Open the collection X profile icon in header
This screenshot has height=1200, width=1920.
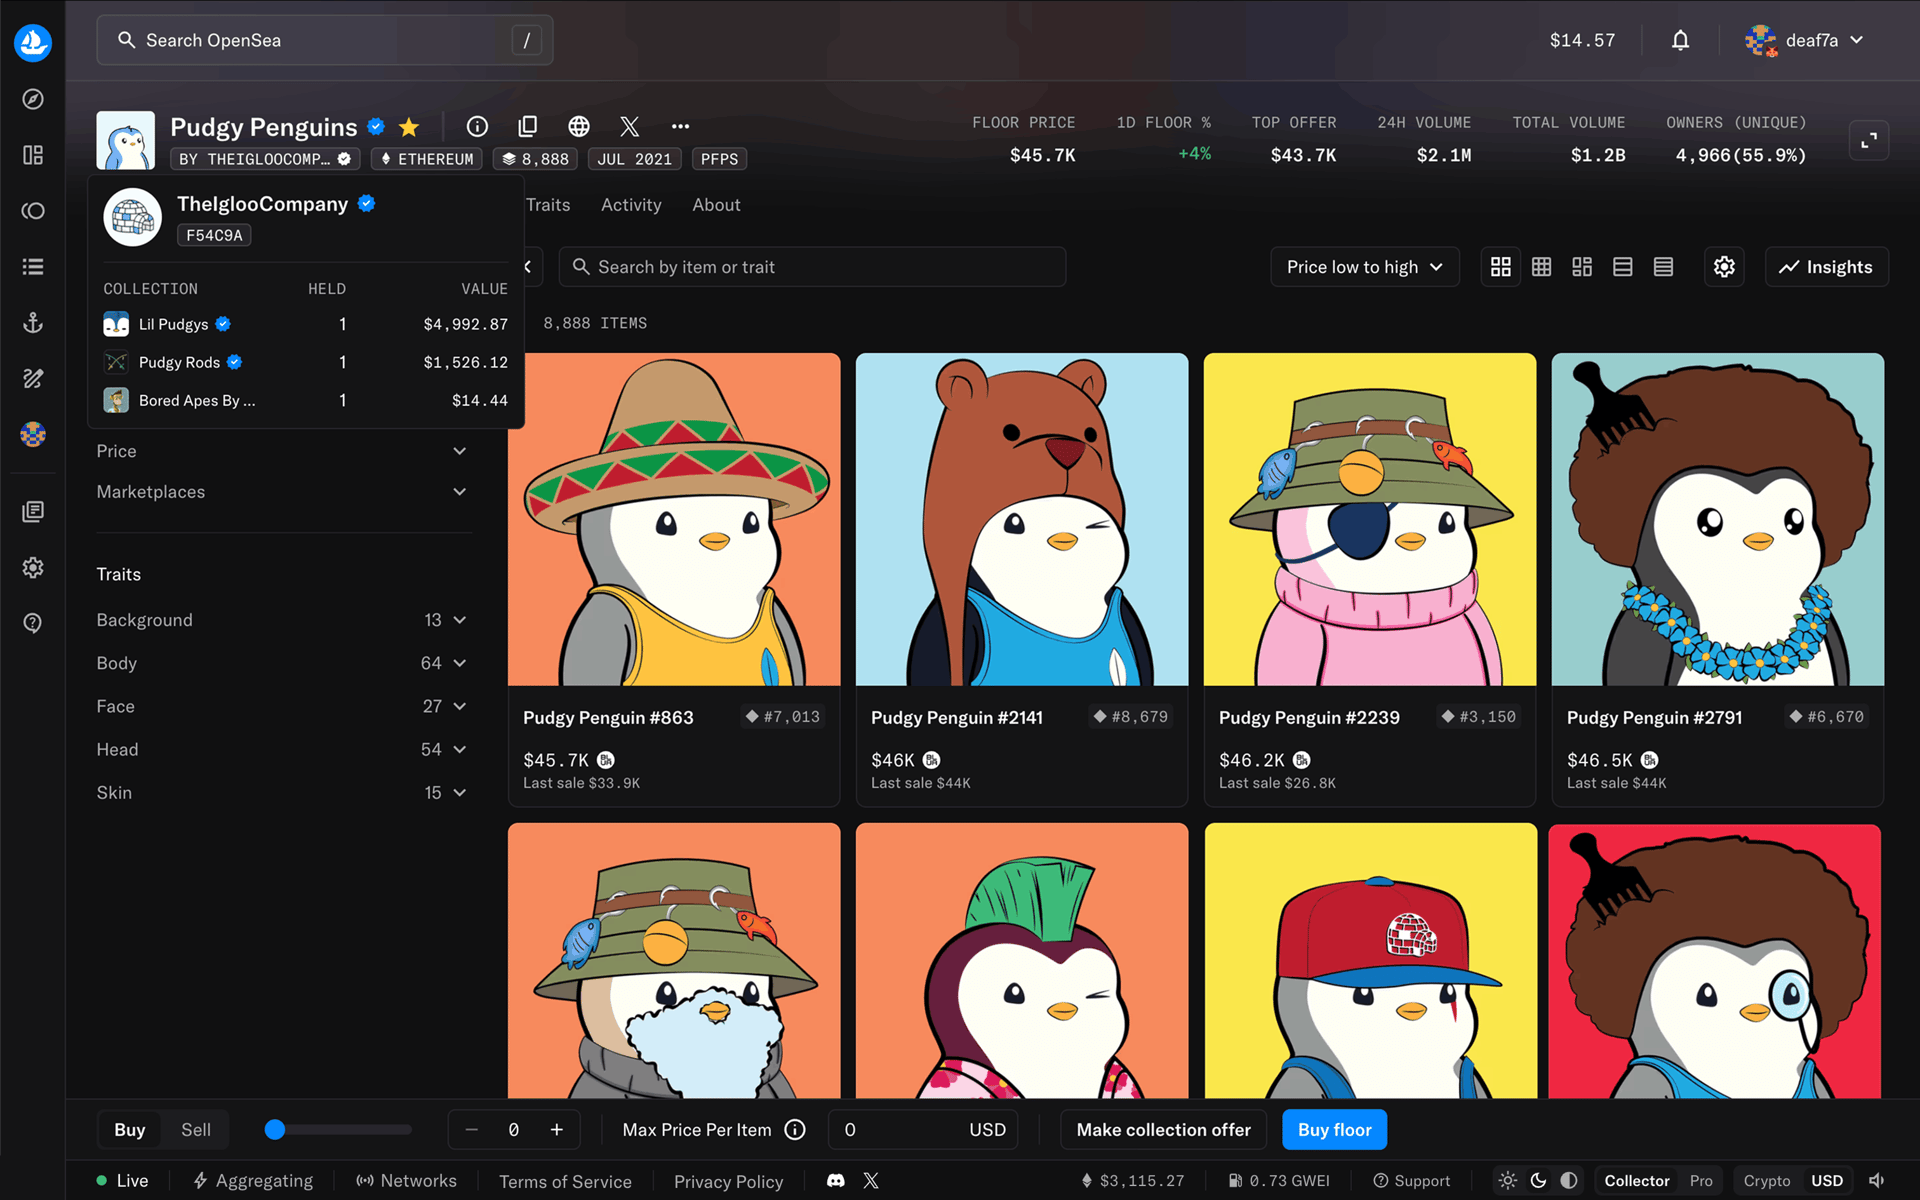(x=629, y=126)
